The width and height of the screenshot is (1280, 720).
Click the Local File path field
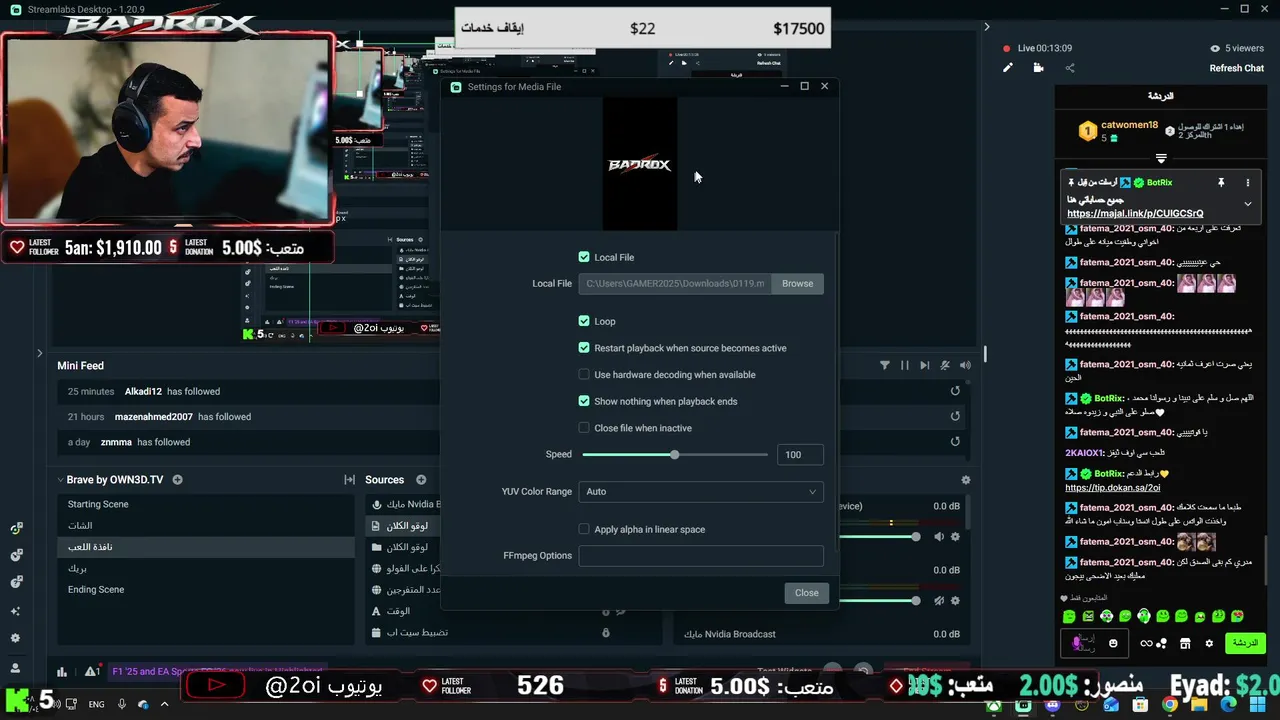coord(675,283)
